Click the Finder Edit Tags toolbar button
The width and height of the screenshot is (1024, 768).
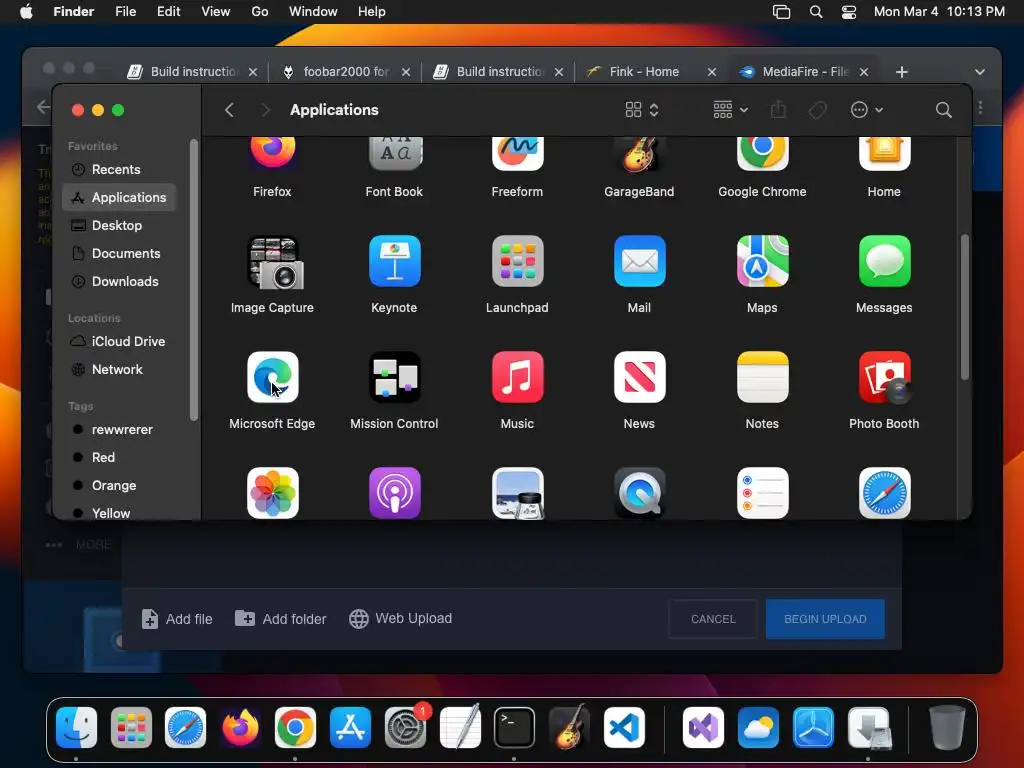point(817,110)
